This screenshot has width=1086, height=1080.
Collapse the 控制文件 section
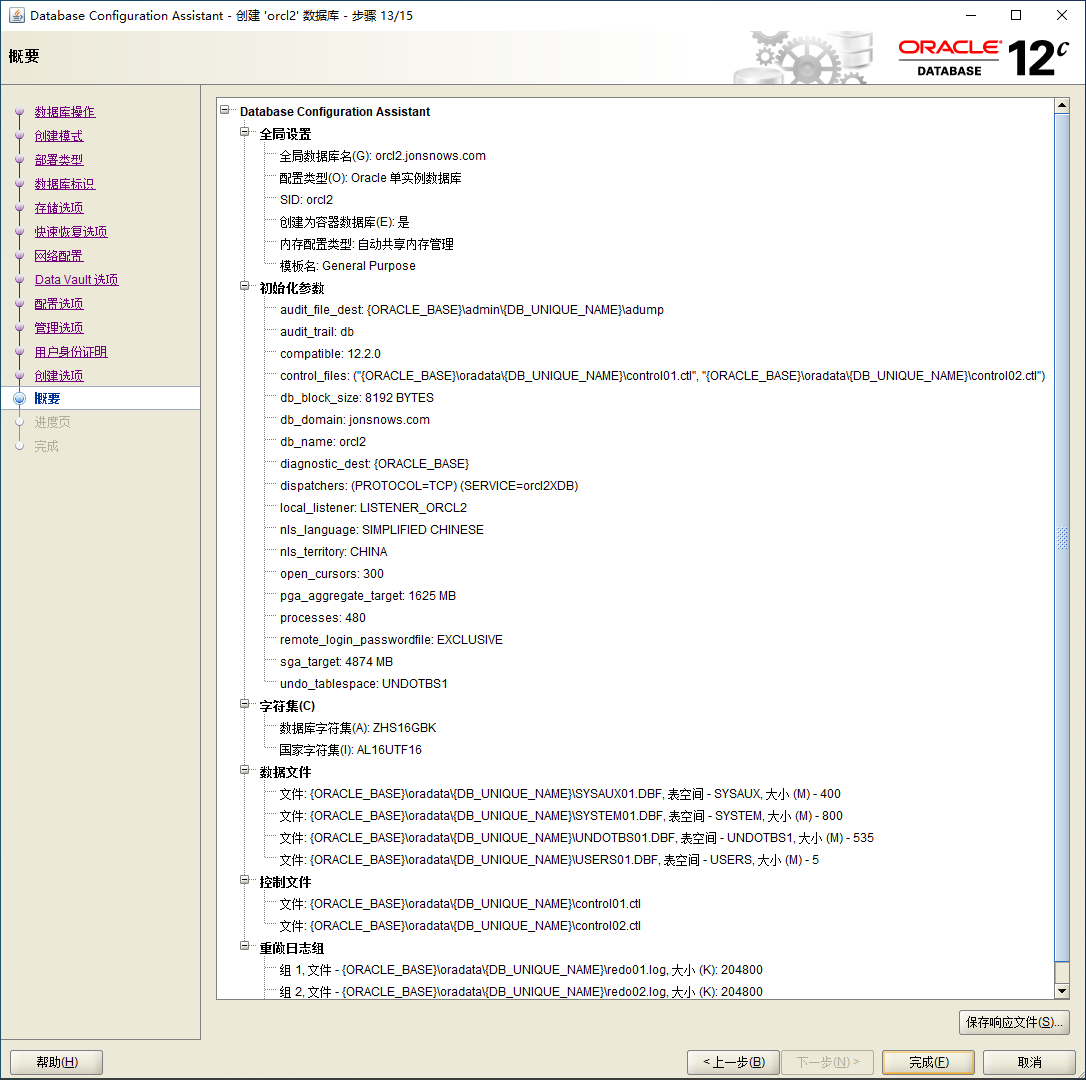(x=245, y=881)
